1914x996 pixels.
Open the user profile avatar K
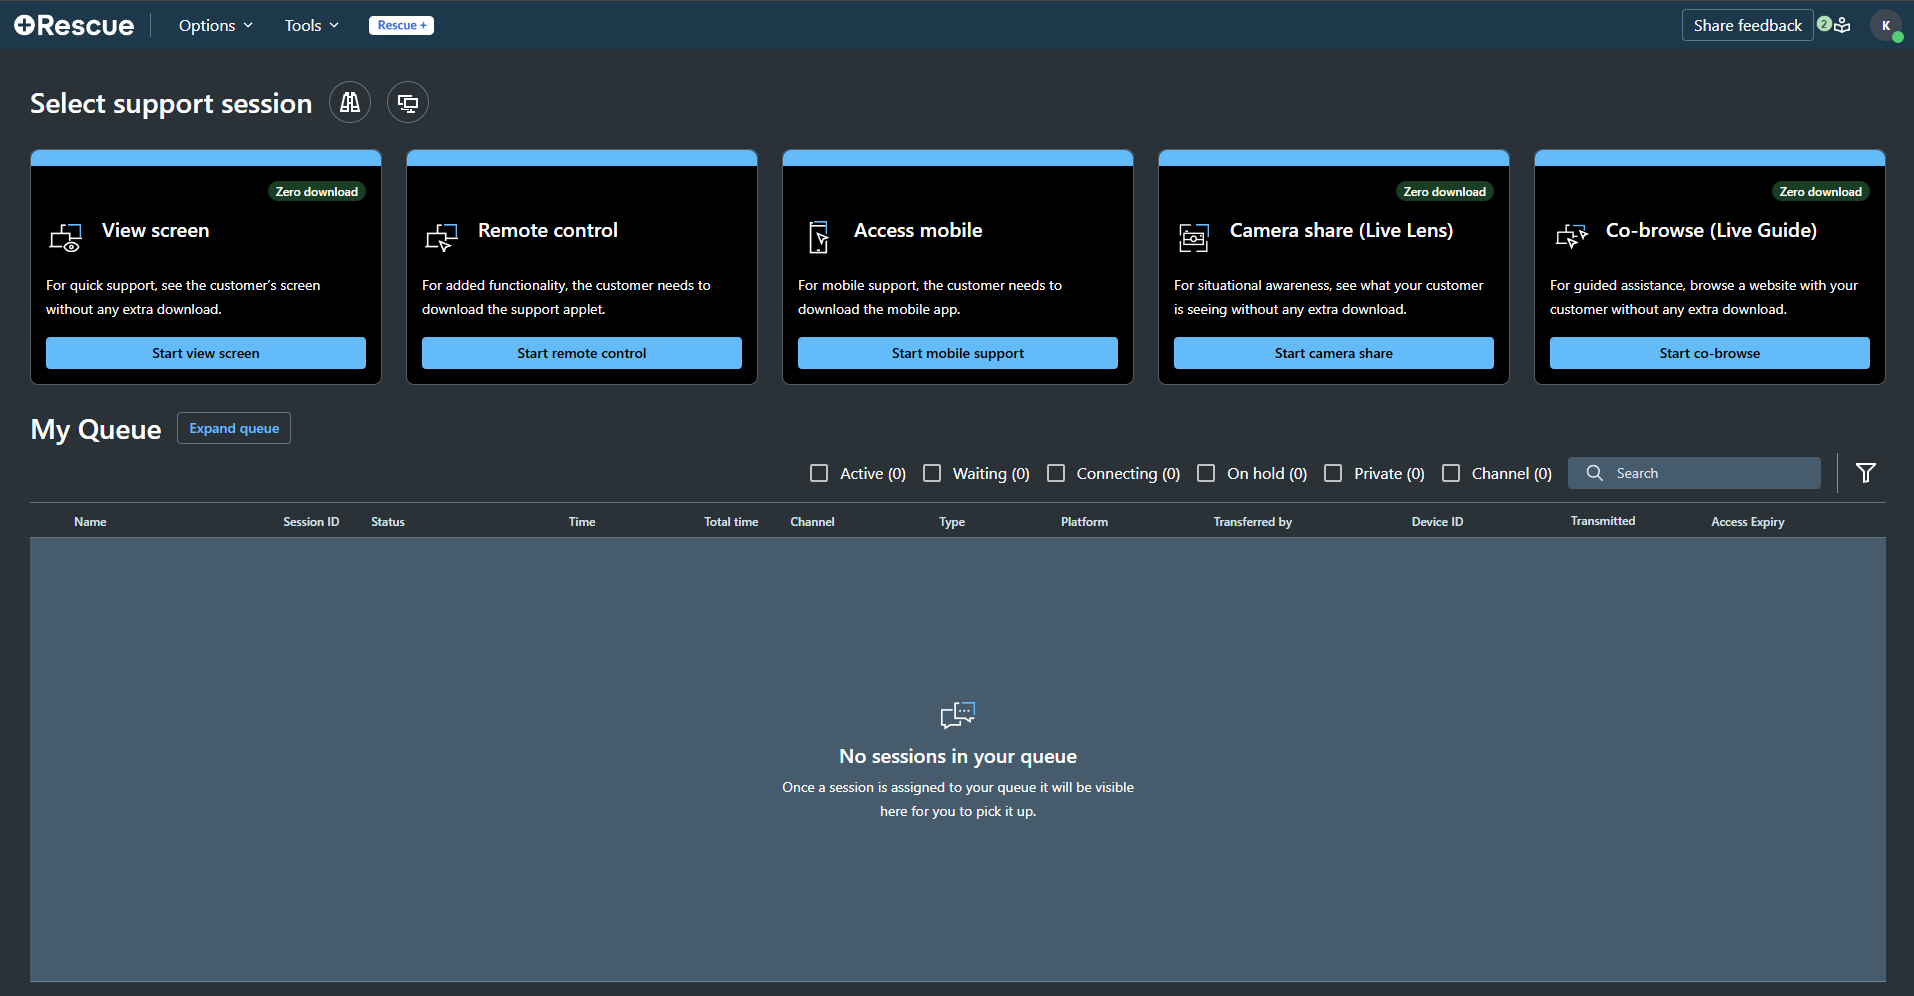tap(1885, 25)
